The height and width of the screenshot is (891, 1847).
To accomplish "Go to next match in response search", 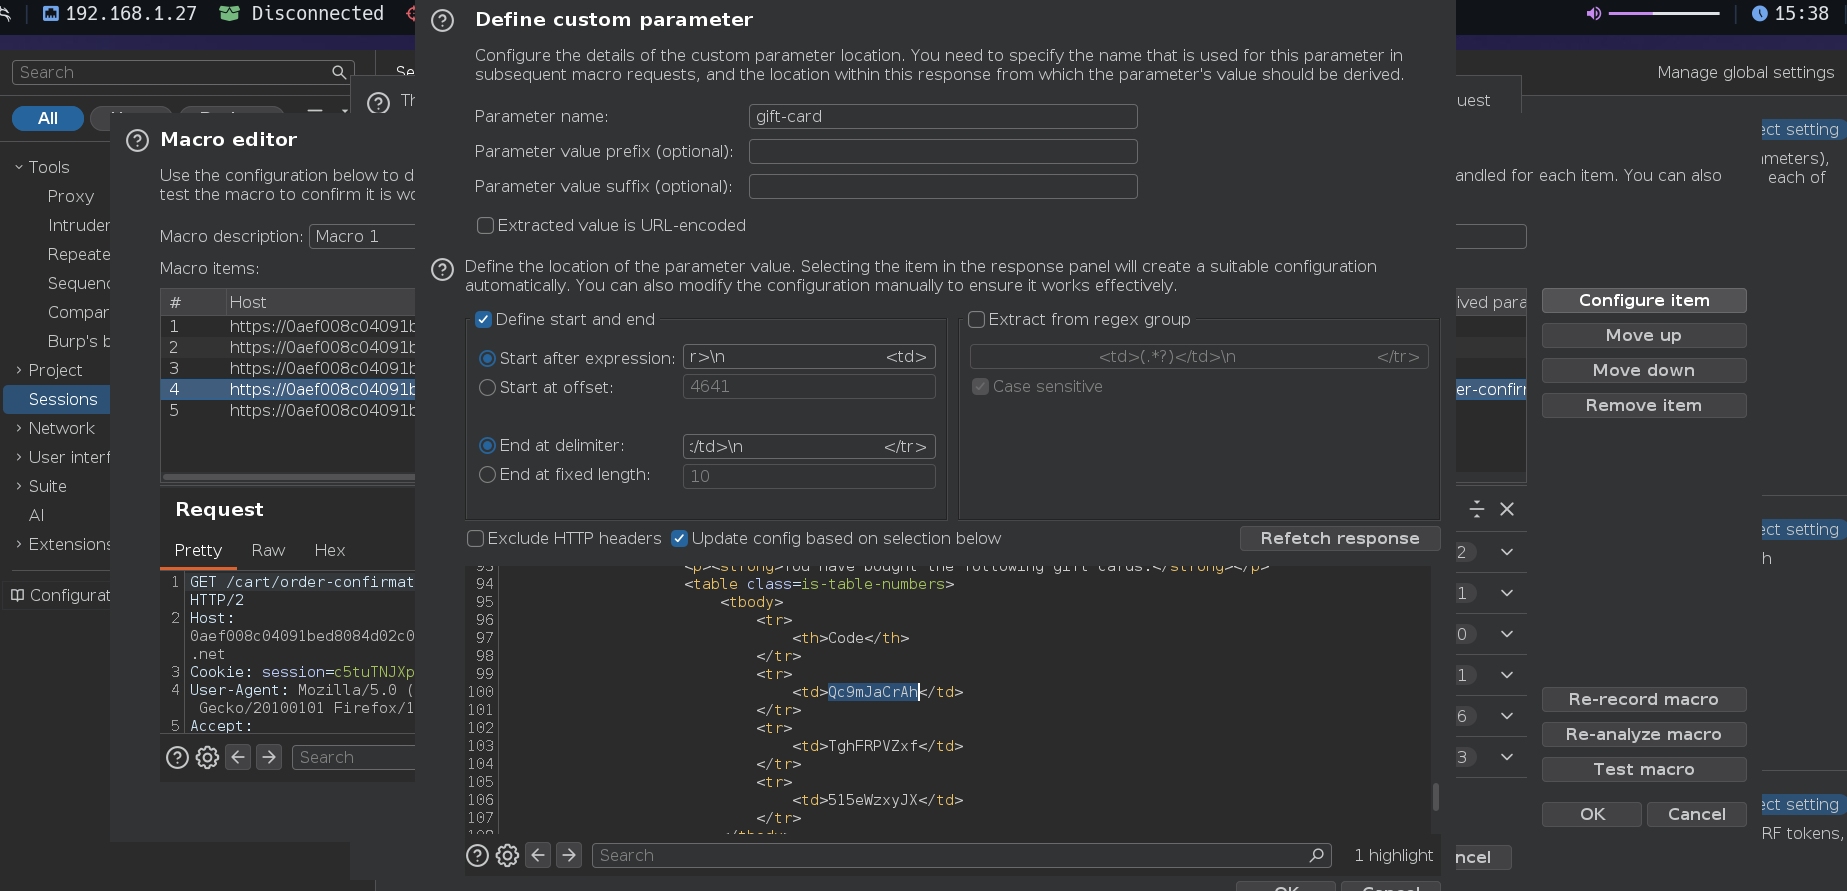I will point(569,855).
